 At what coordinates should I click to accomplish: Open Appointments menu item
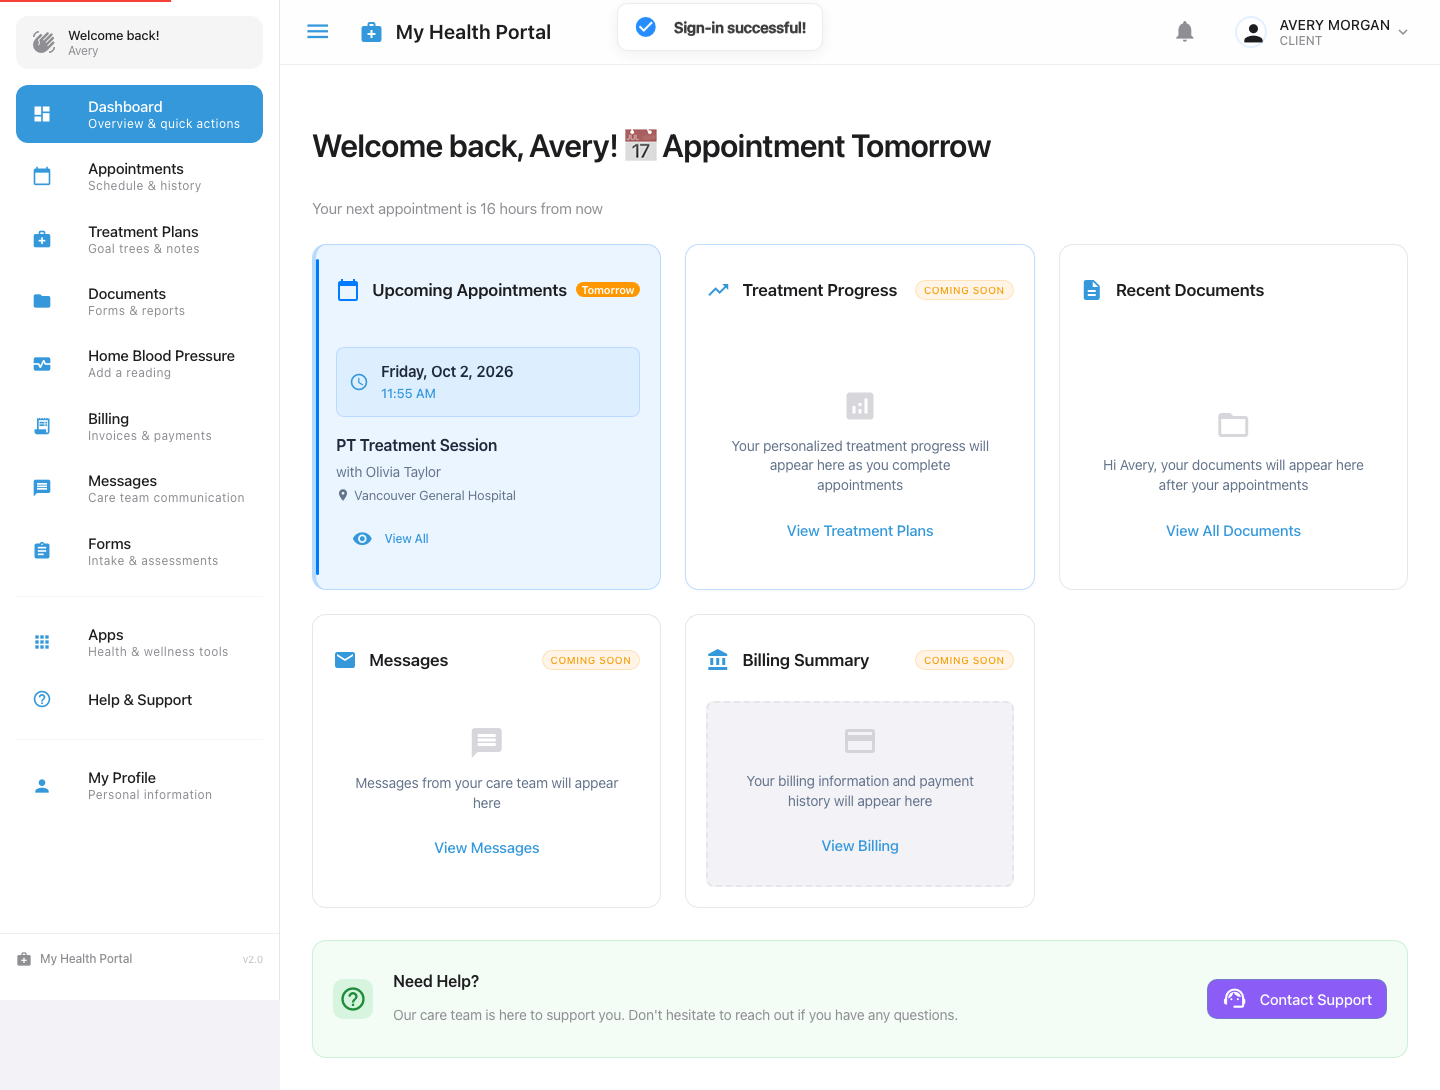[x=140, y=177]
